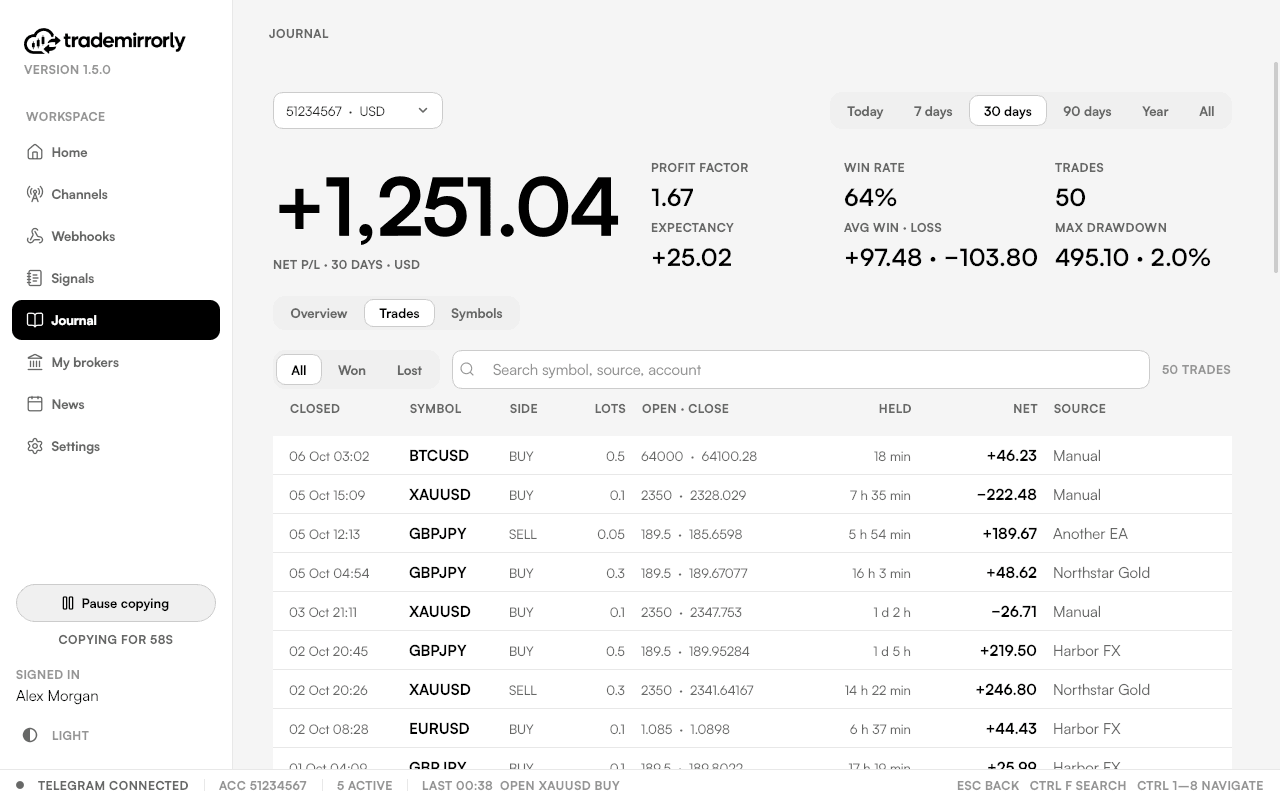Viewport: 1280px width, 800px height.
Task: Select the 7 days time range
Action: (933, 111)
